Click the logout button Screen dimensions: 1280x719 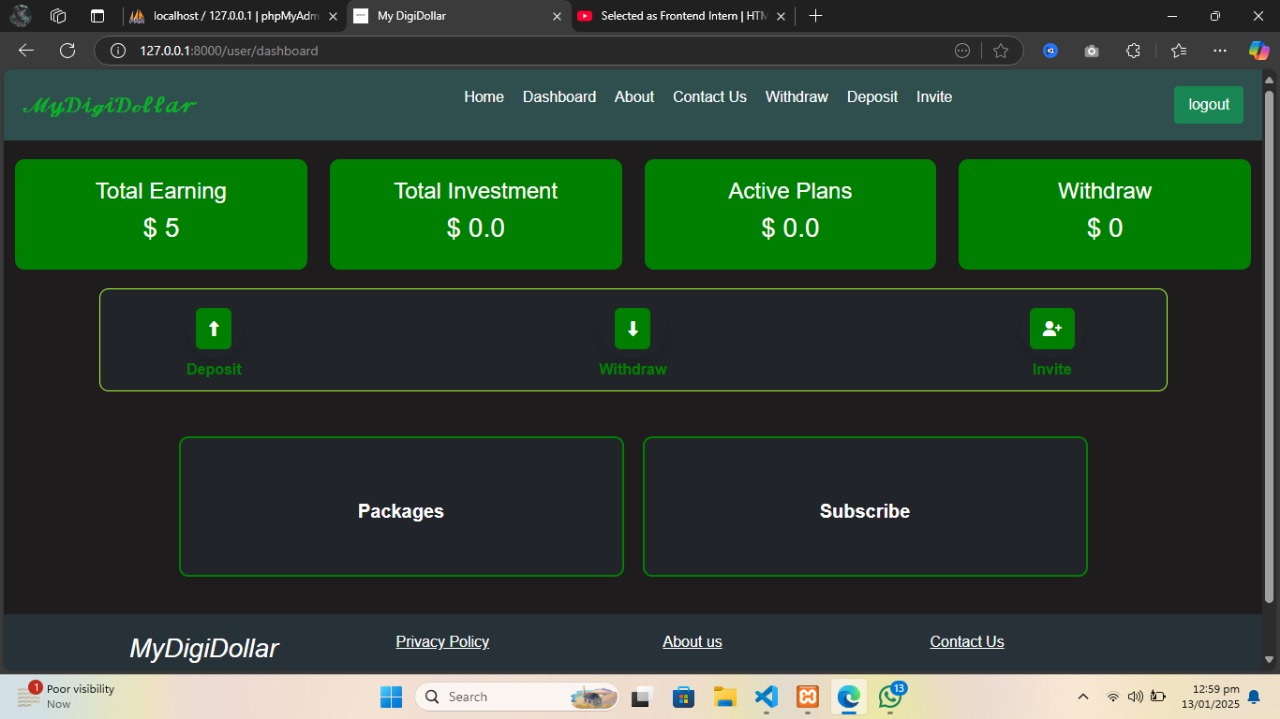[x=1209, y=105]
